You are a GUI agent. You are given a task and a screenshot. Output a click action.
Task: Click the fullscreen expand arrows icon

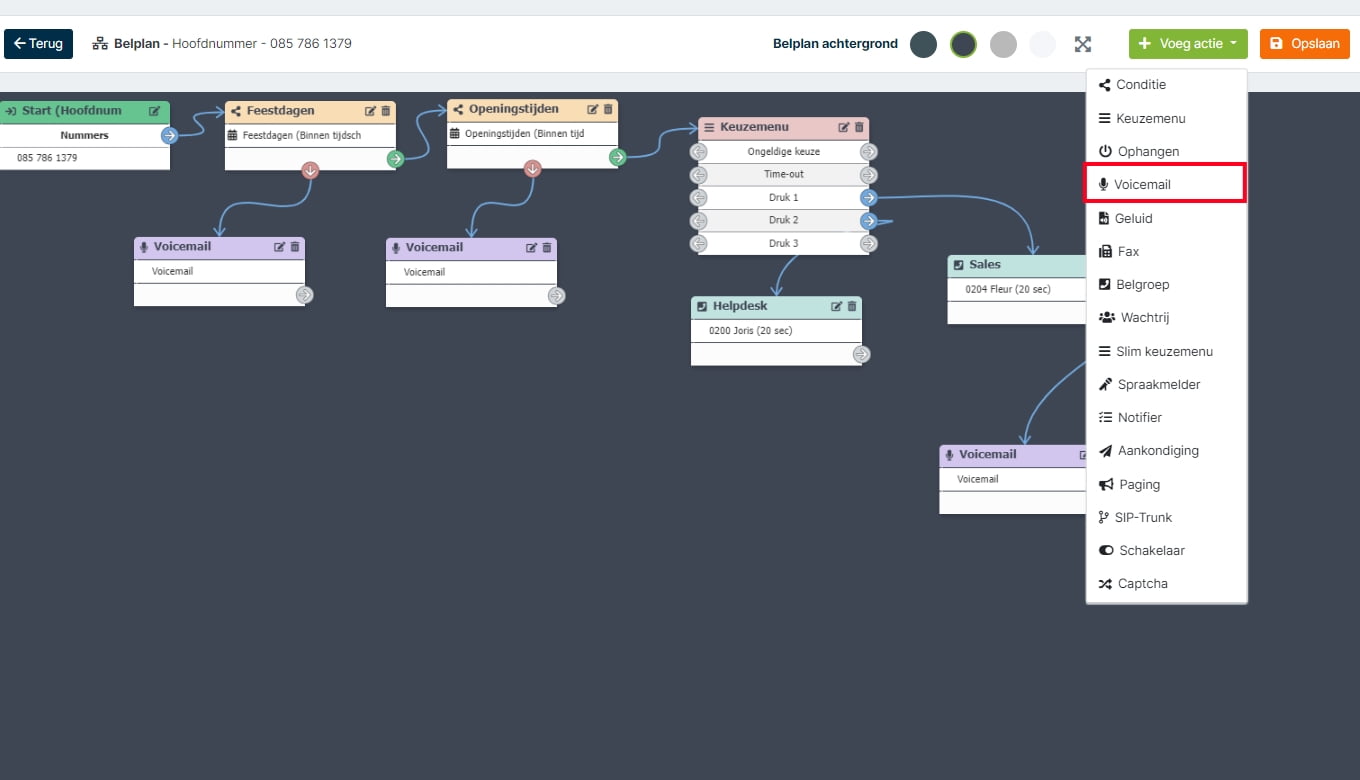pyautogui.click(x=1083, y=44)
